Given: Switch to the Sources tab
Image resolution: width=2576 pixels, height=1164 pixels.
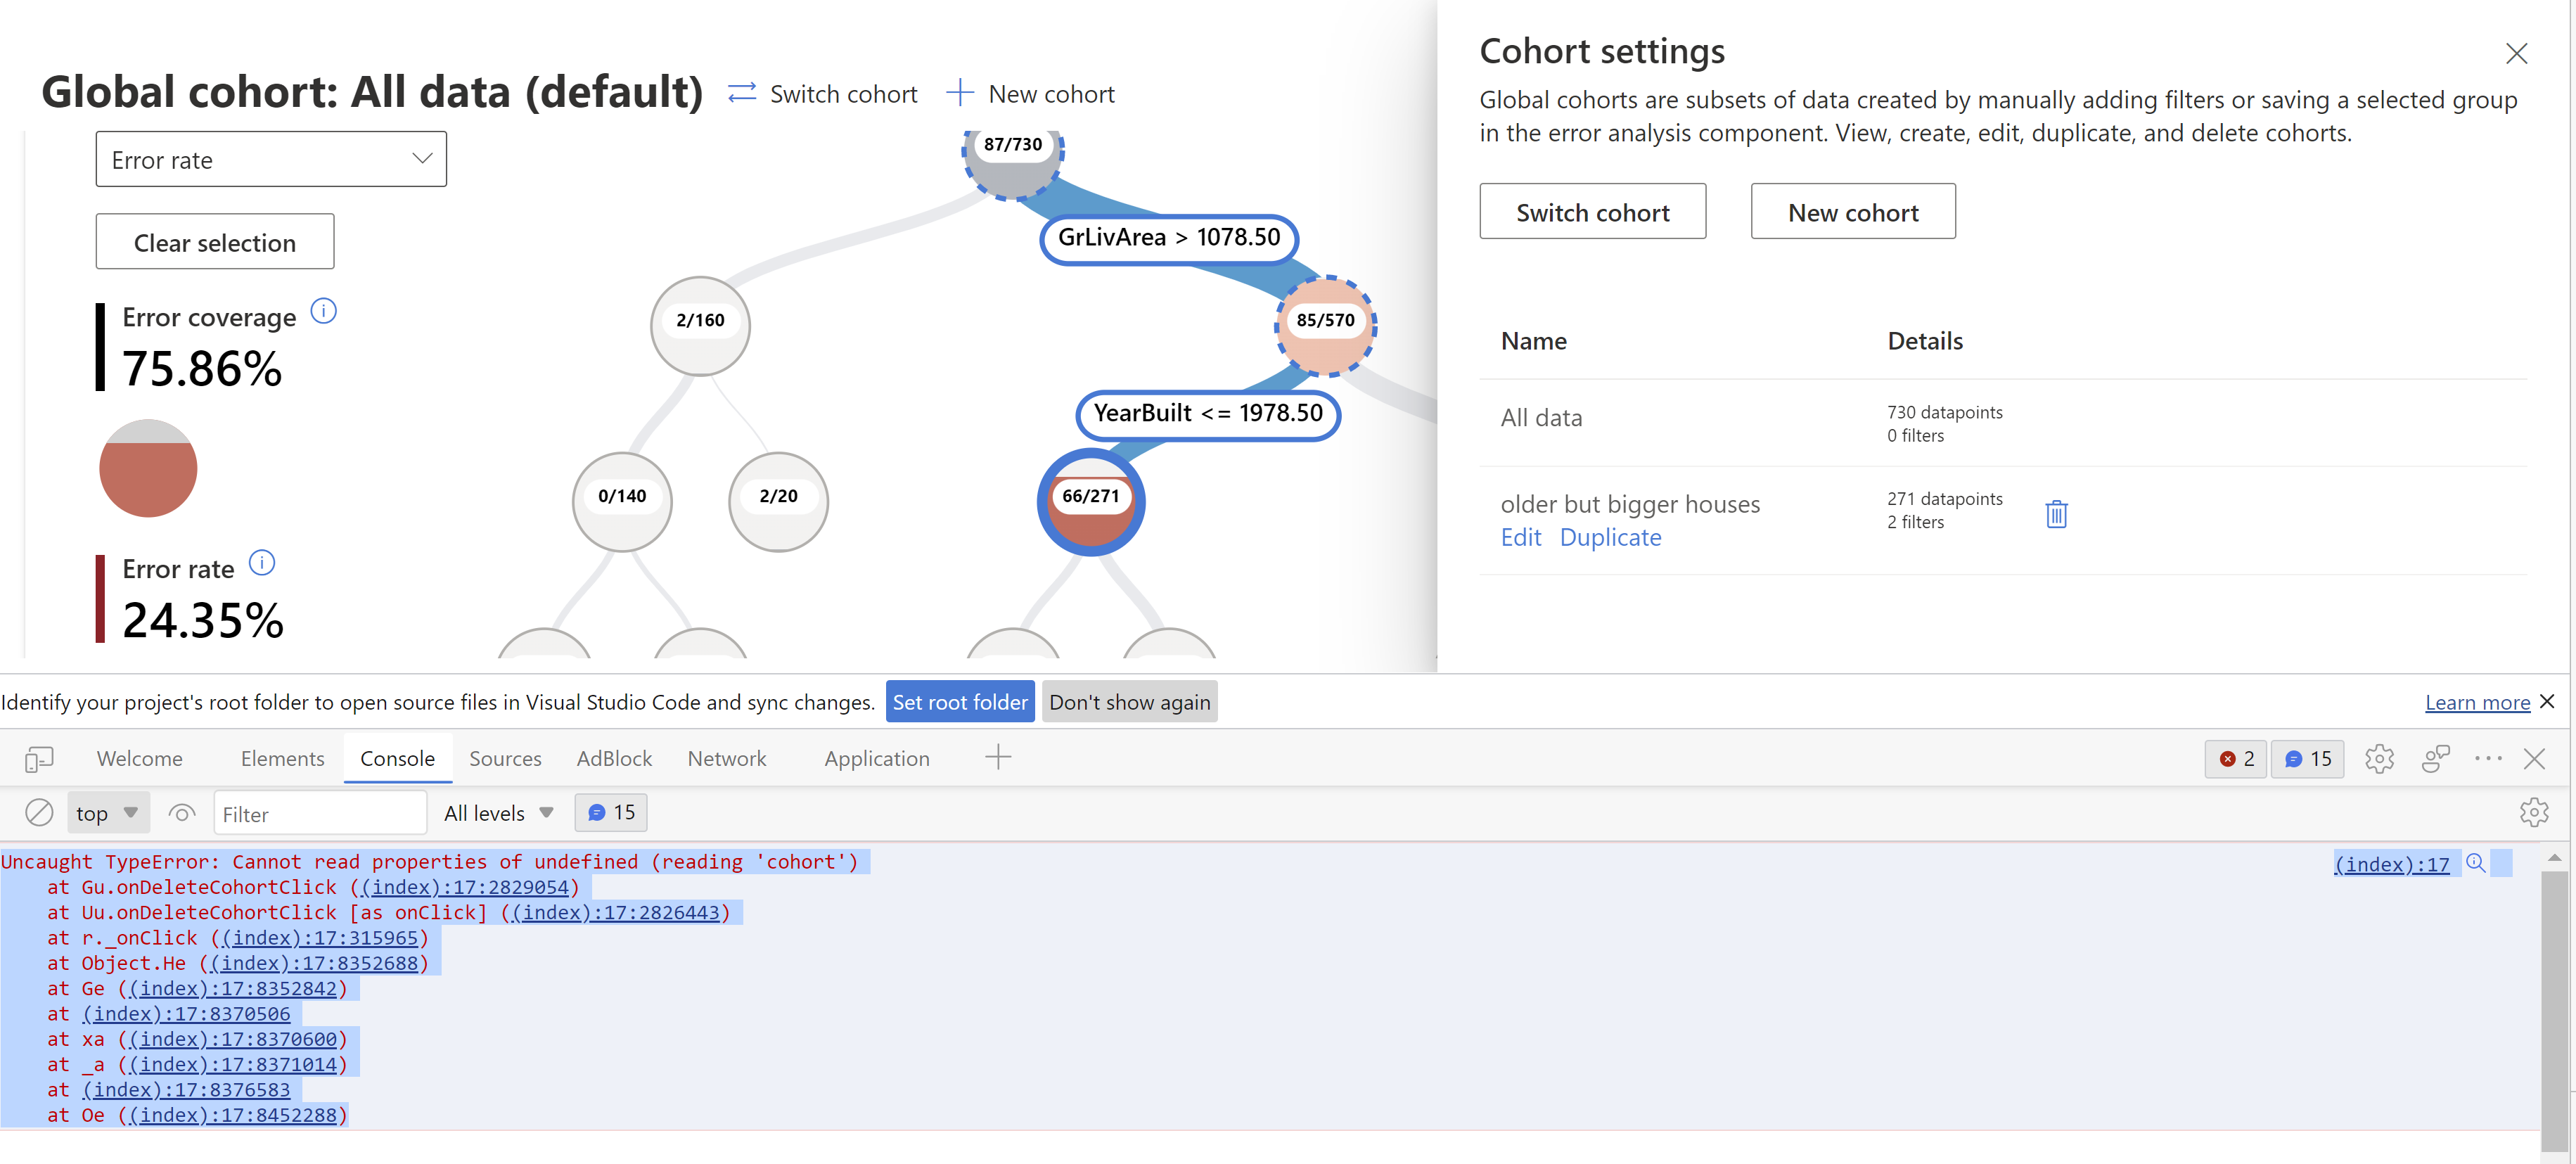Looking at the screenshot, I should [505, 758].
